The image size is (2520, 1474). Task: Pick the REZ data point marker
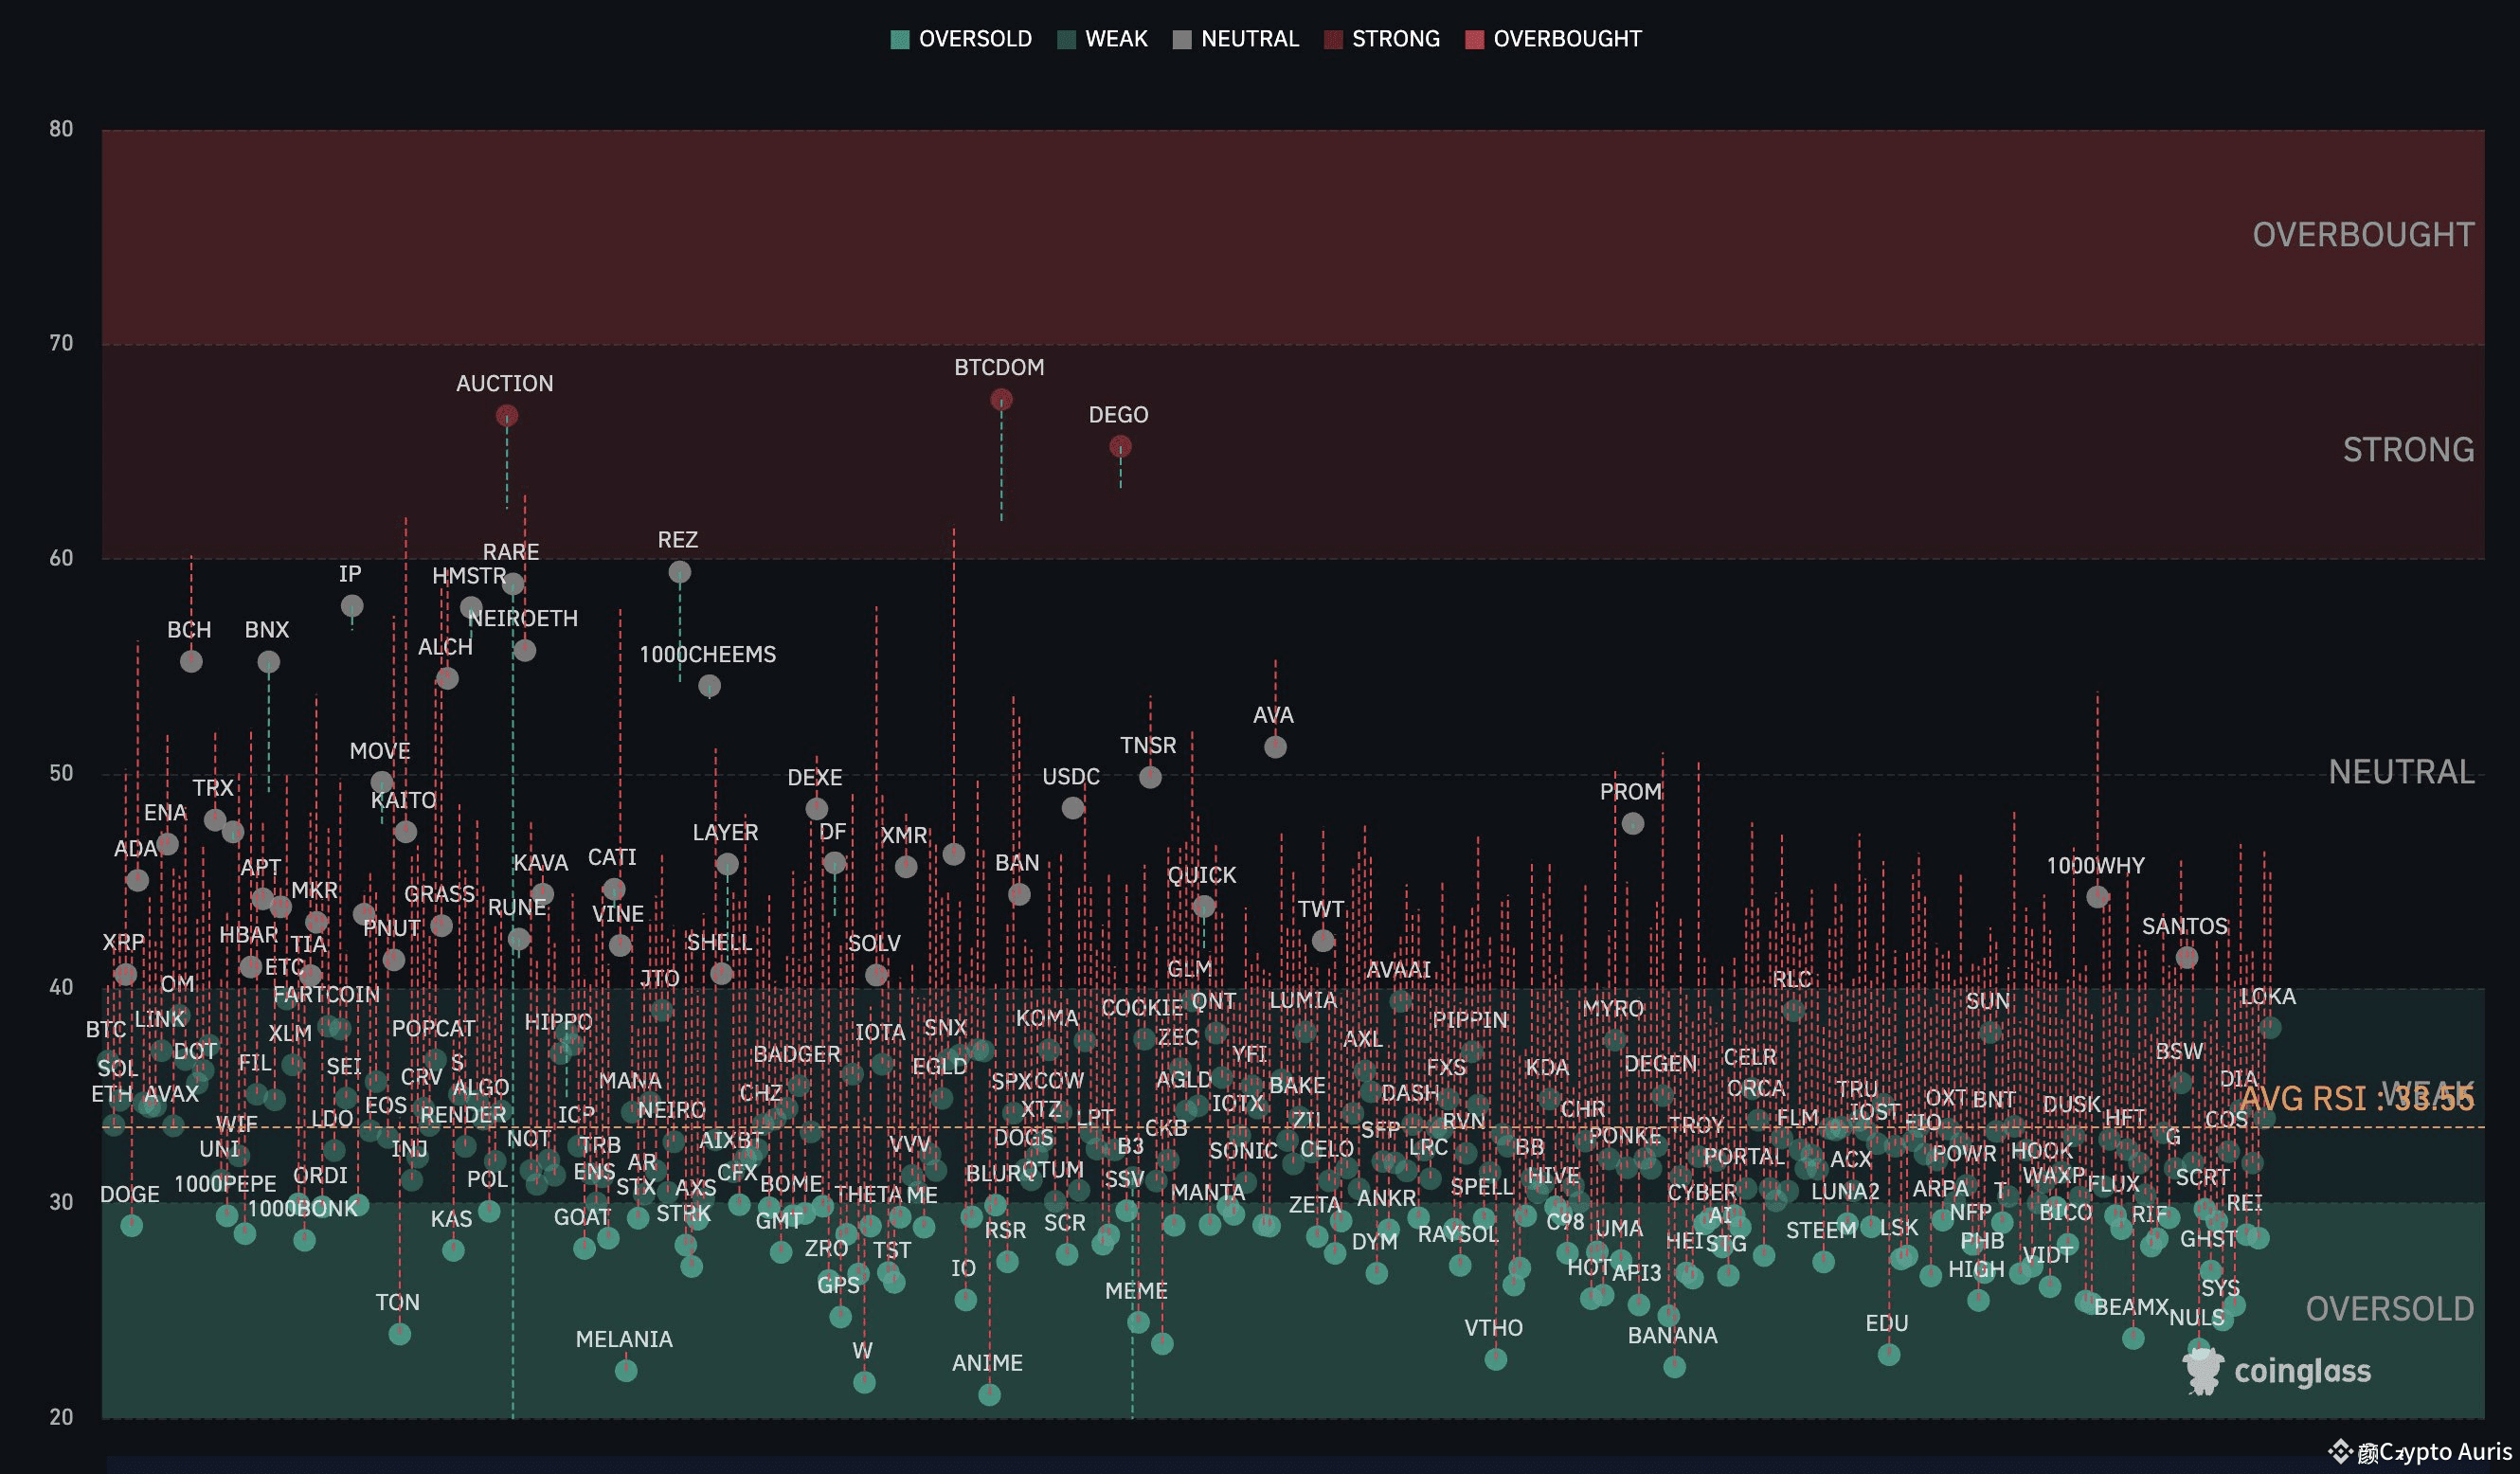(x=679, y=572)
